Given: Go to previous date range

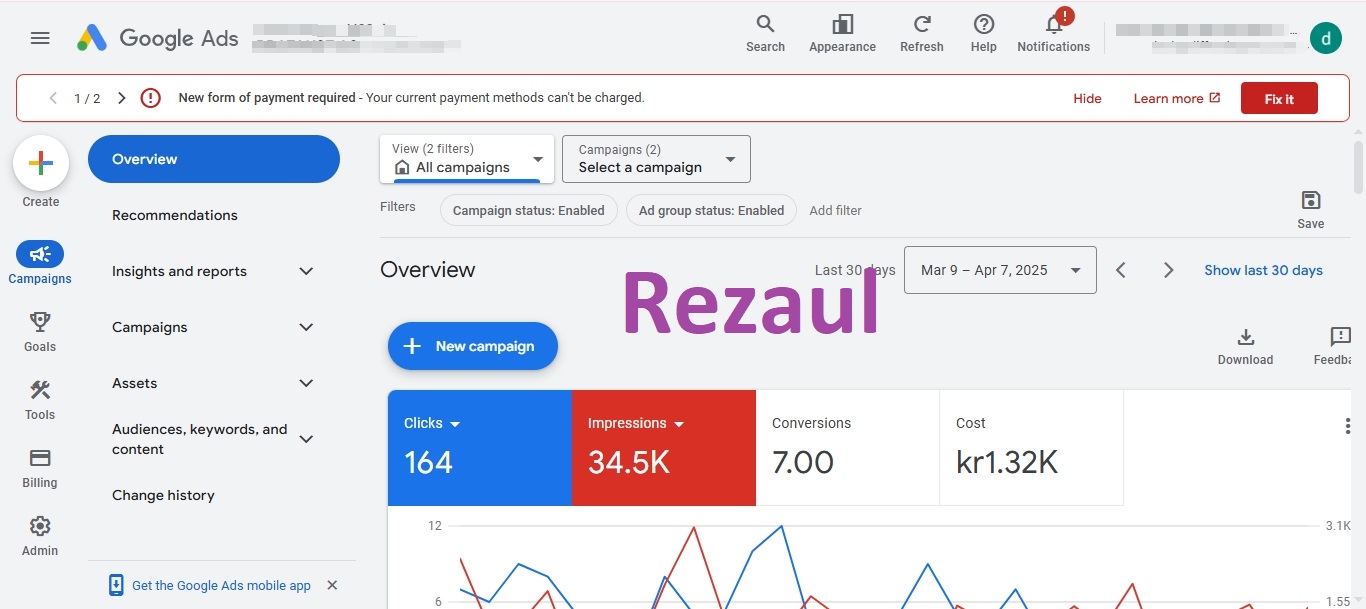Looking at the screenshot, I should point(1121,270).
